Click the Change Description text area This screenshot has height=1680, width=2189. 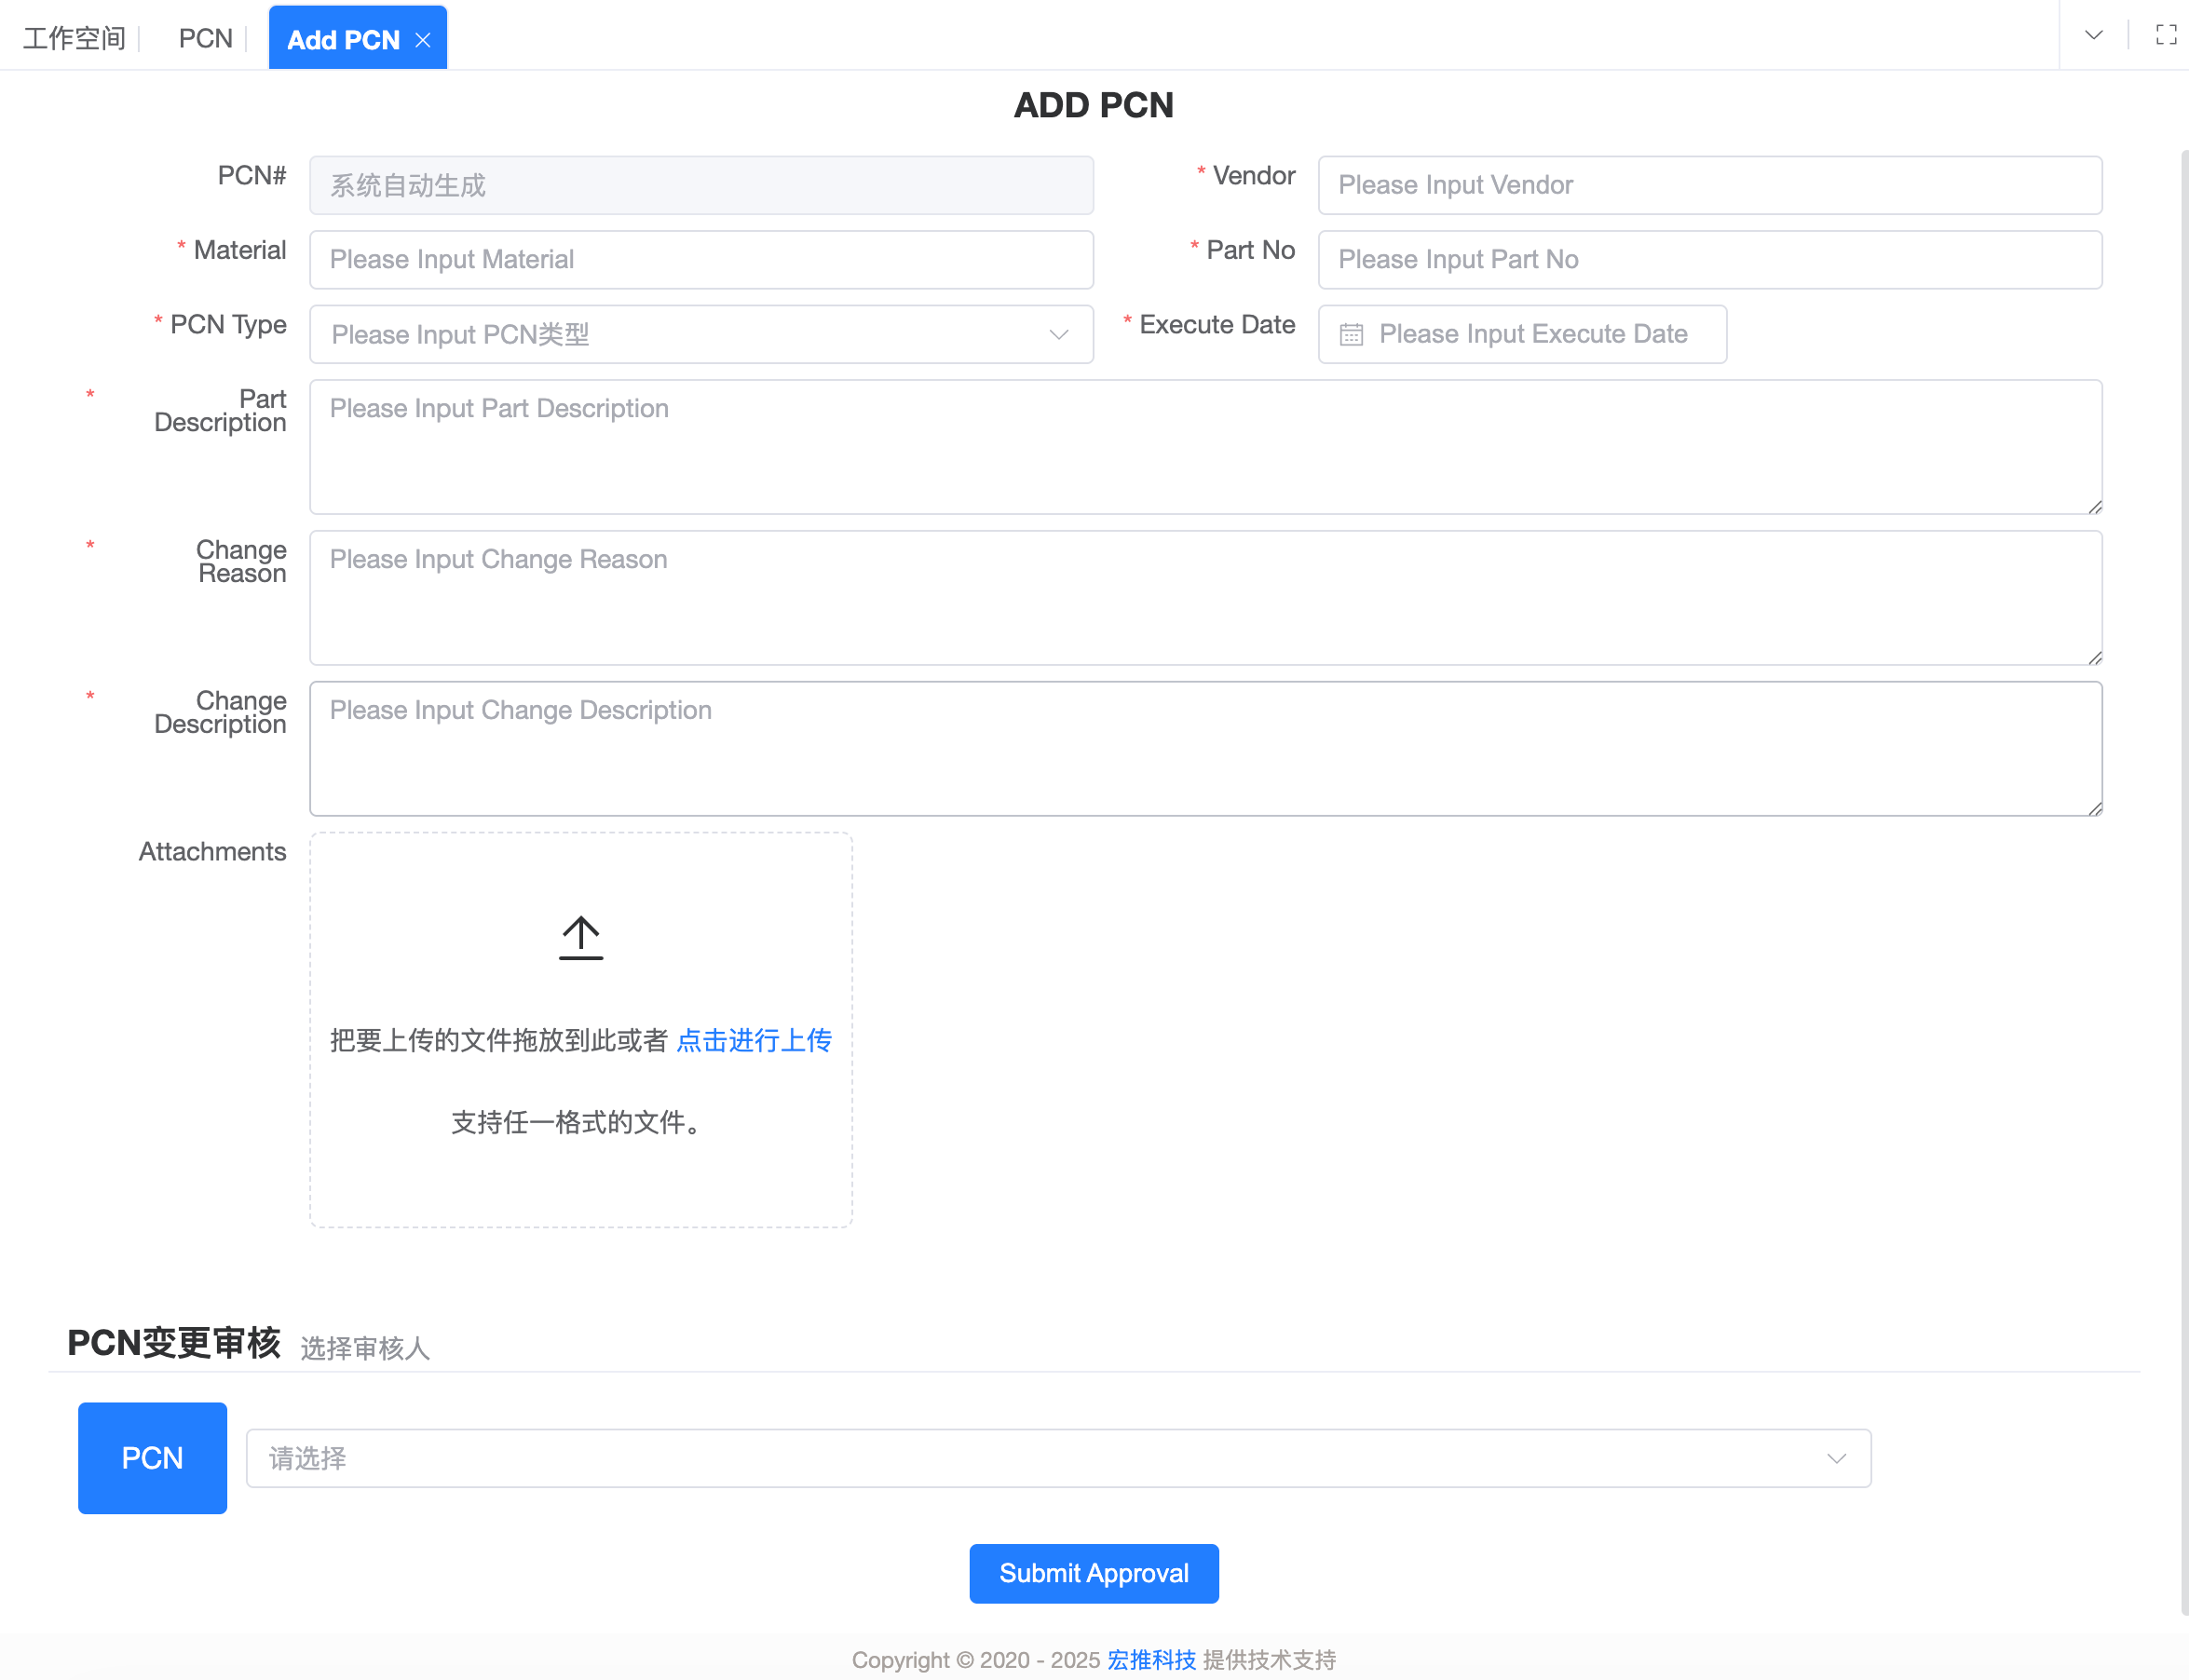click(1205, 749)
